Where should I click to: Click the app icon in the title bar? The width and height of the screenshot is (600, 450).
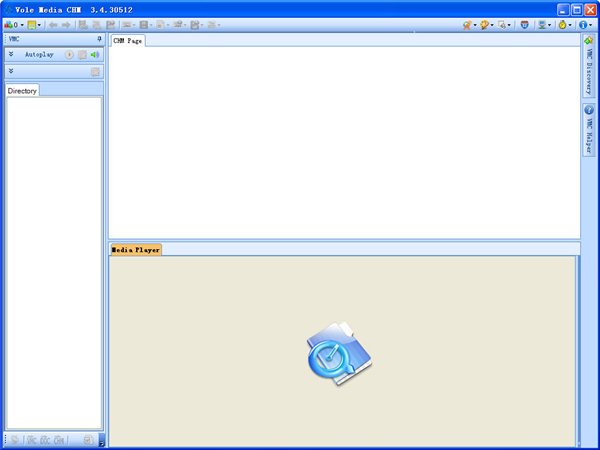coord(8,10)
